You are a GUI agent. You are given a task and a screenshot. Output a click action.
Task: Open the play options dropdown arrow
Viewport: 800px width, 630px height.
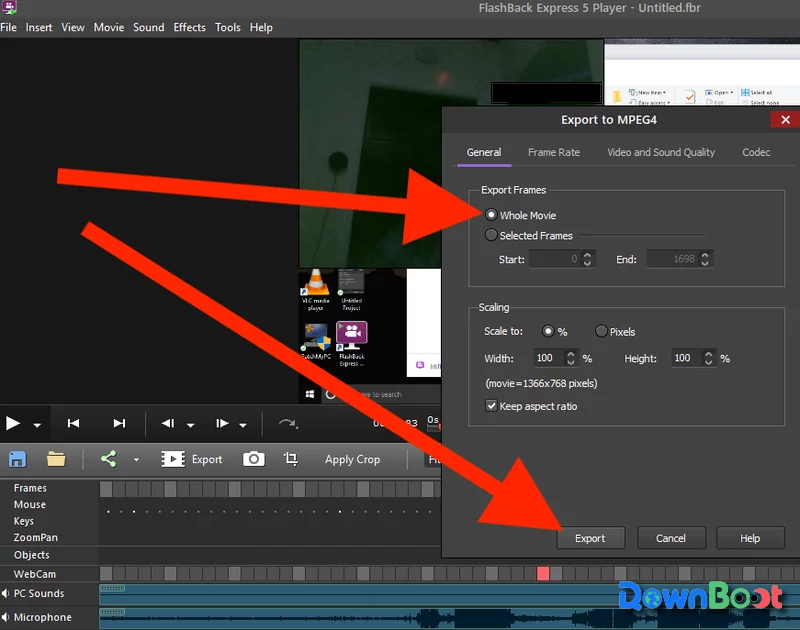(x=37, y=424)
